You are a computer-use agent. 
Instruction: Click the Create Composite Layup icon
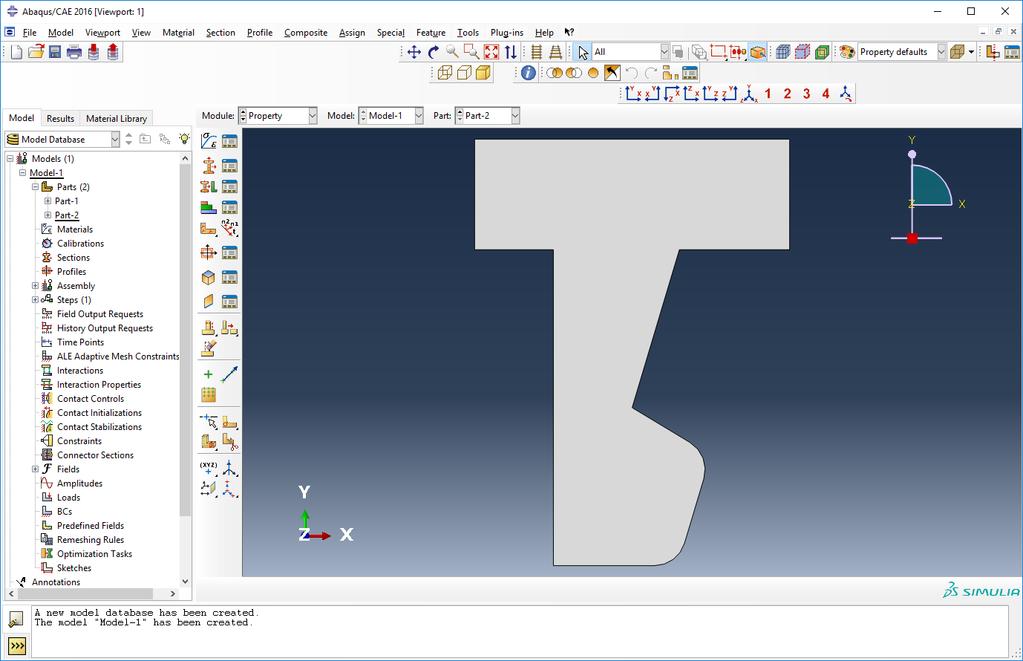[209, 208]
